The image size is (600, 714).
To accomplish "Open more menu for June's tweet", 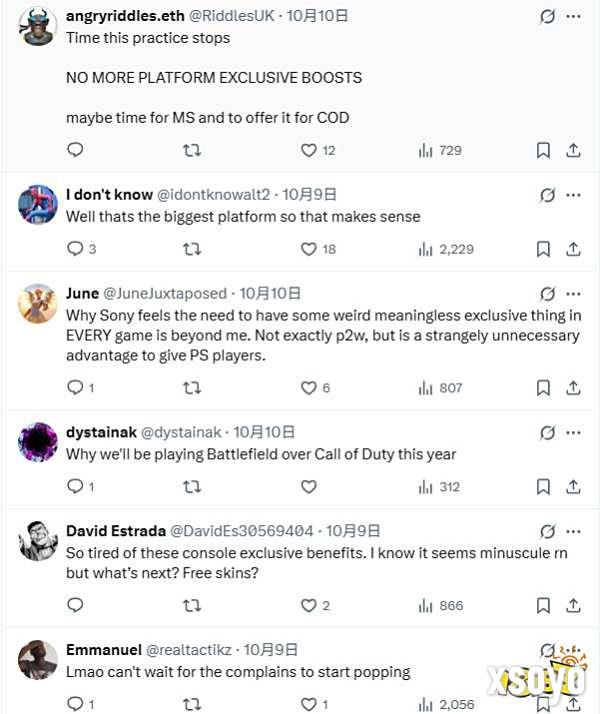I will point(573,294).
